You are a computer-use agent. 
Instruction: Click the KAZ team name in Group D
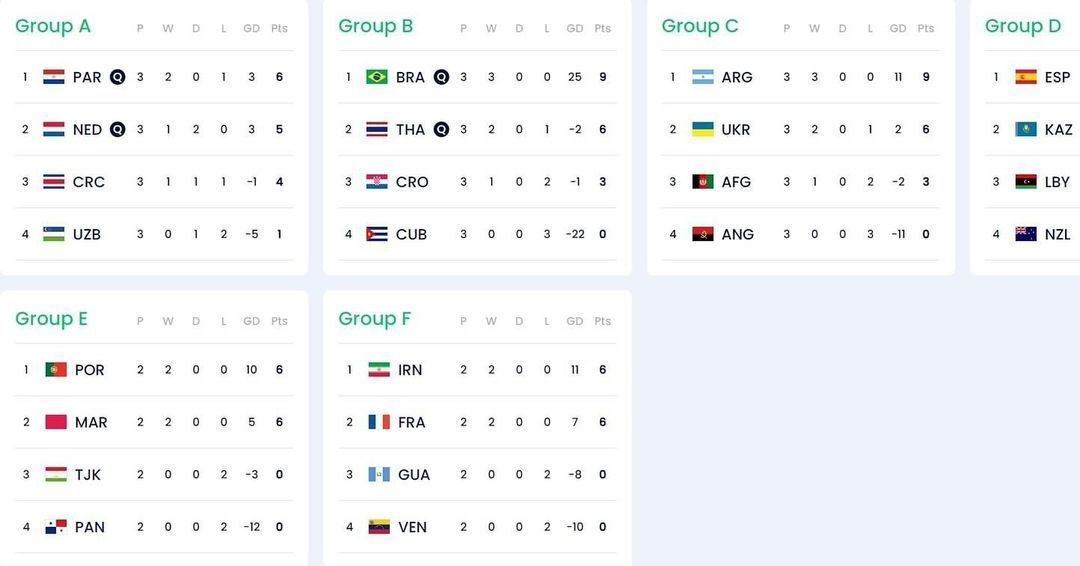point(1058,130)
